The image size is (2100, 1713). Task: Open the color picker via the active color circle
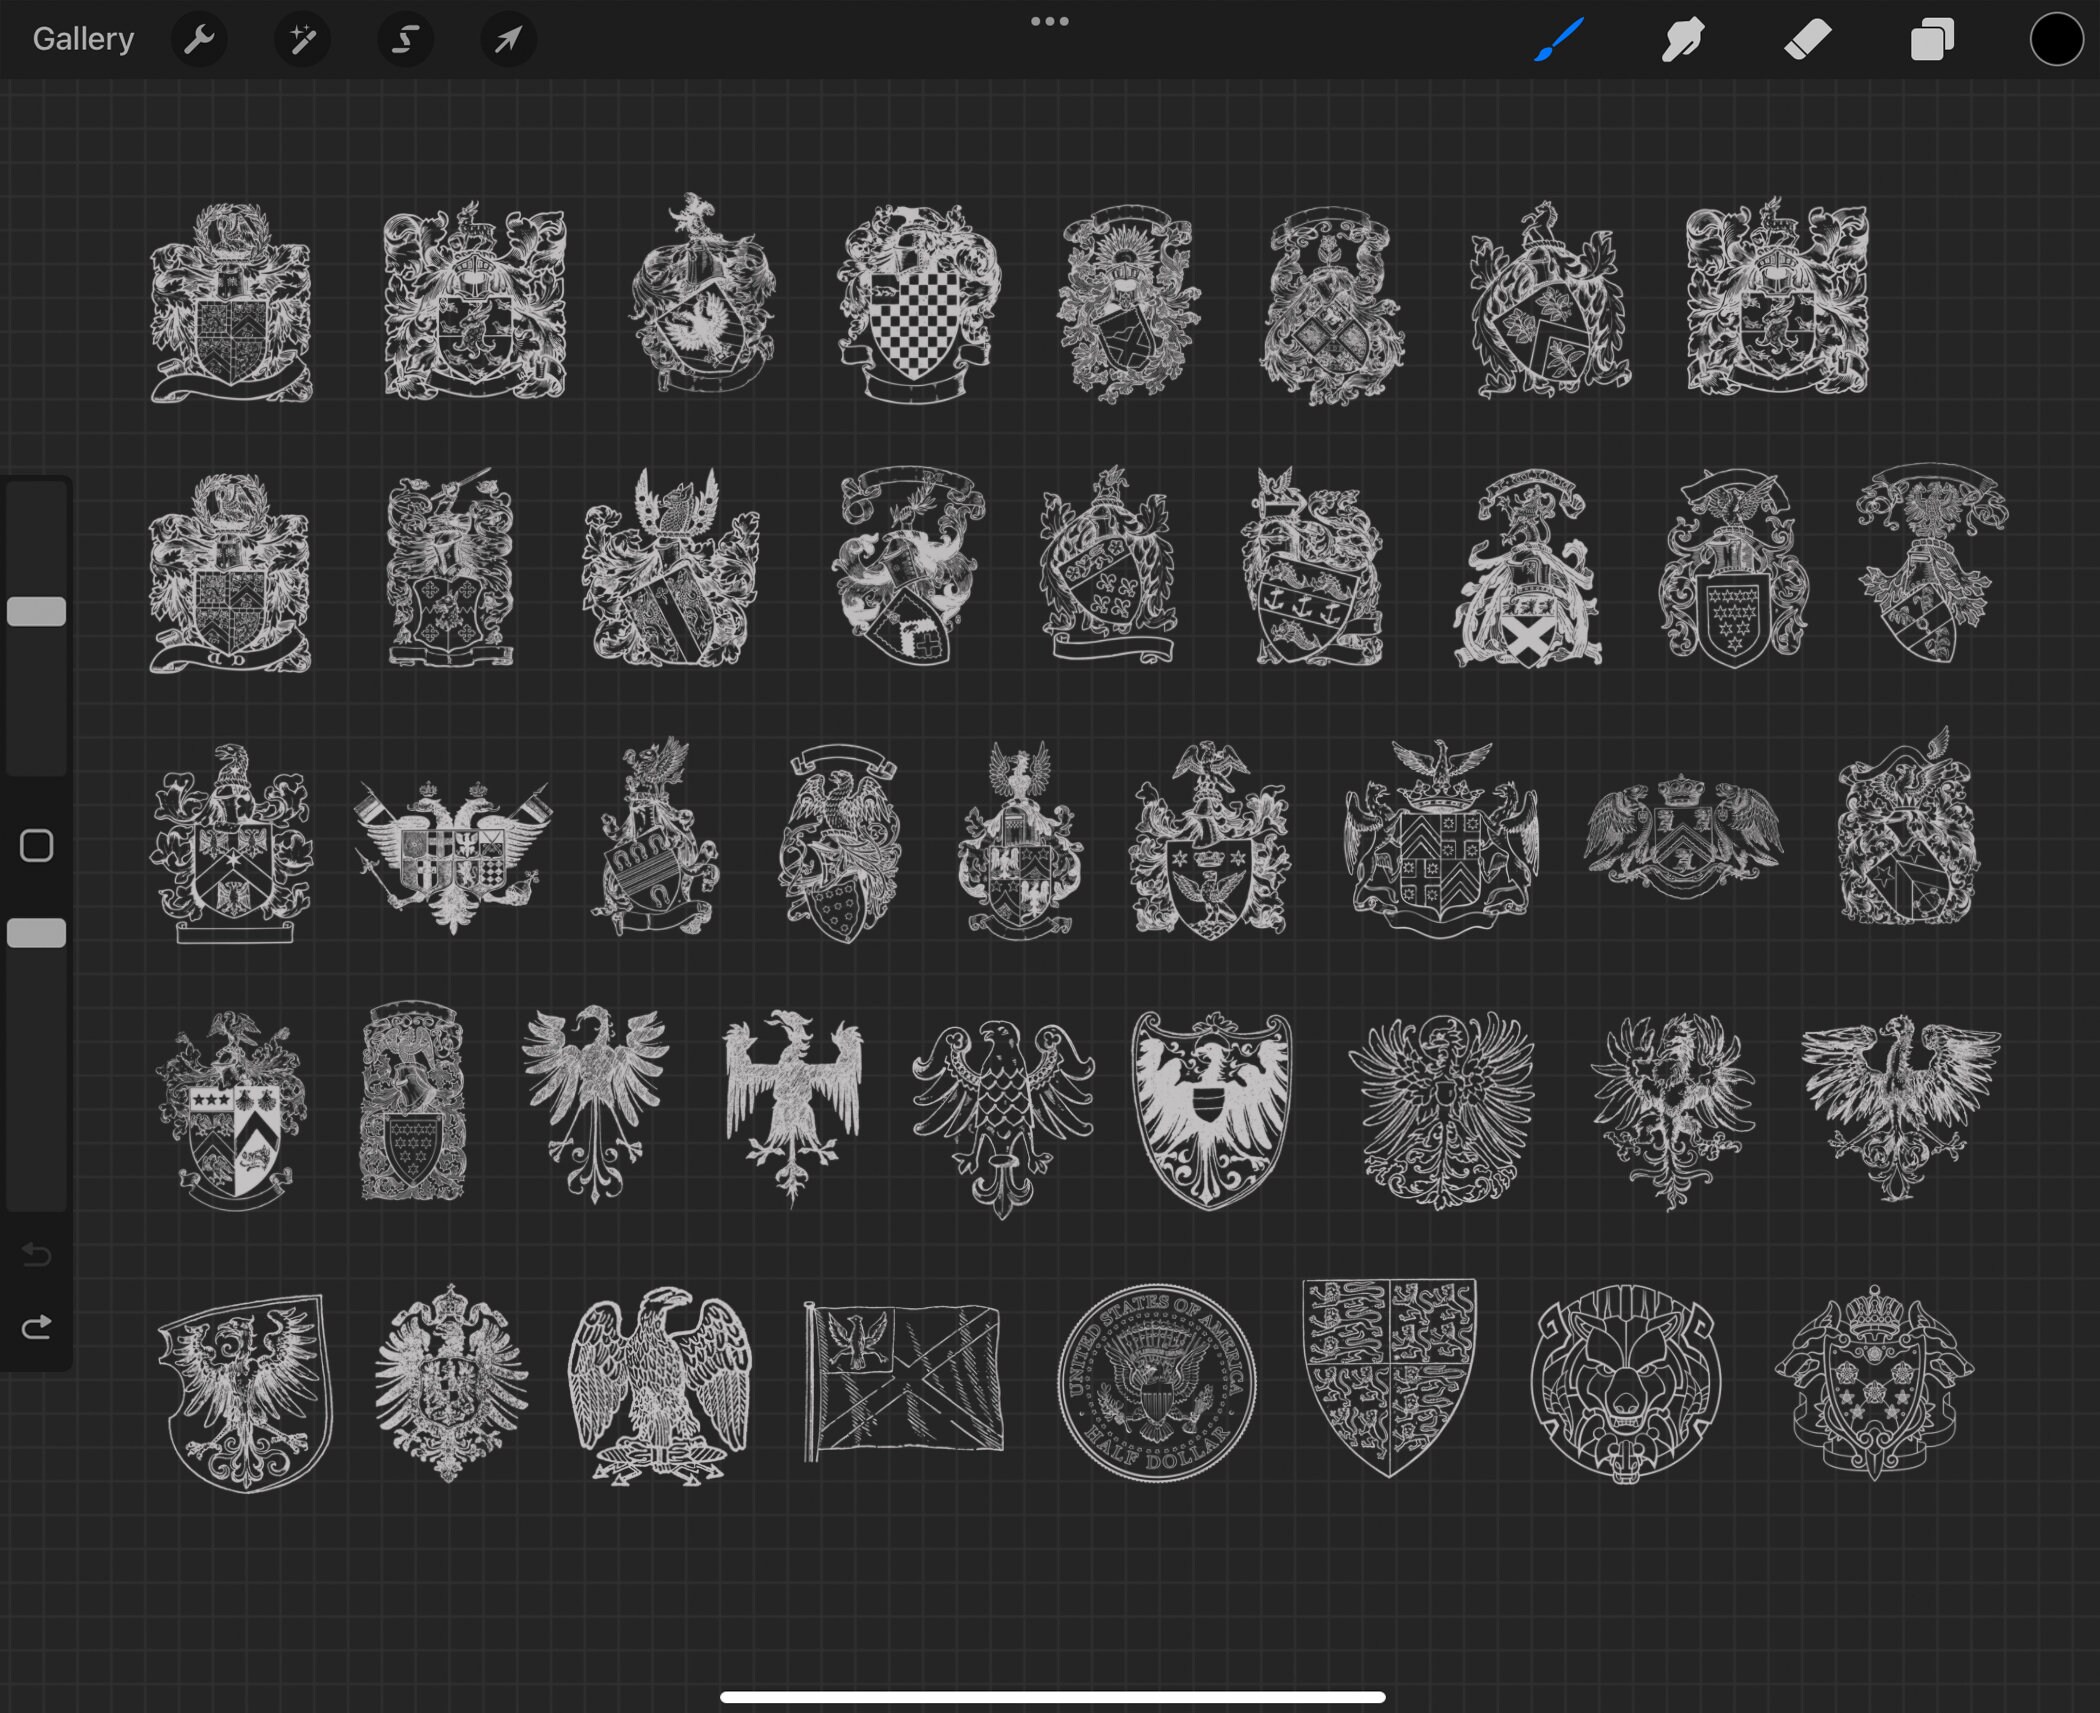tap(2055, 39)
